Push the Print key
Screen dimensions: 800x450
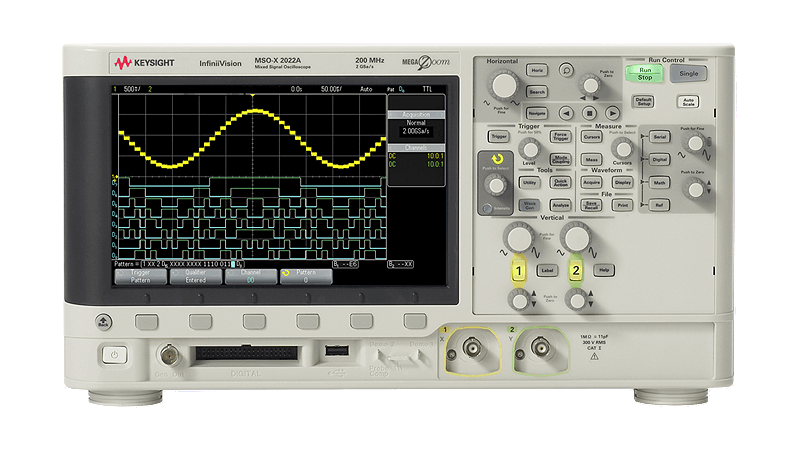[x=622, y=205]
